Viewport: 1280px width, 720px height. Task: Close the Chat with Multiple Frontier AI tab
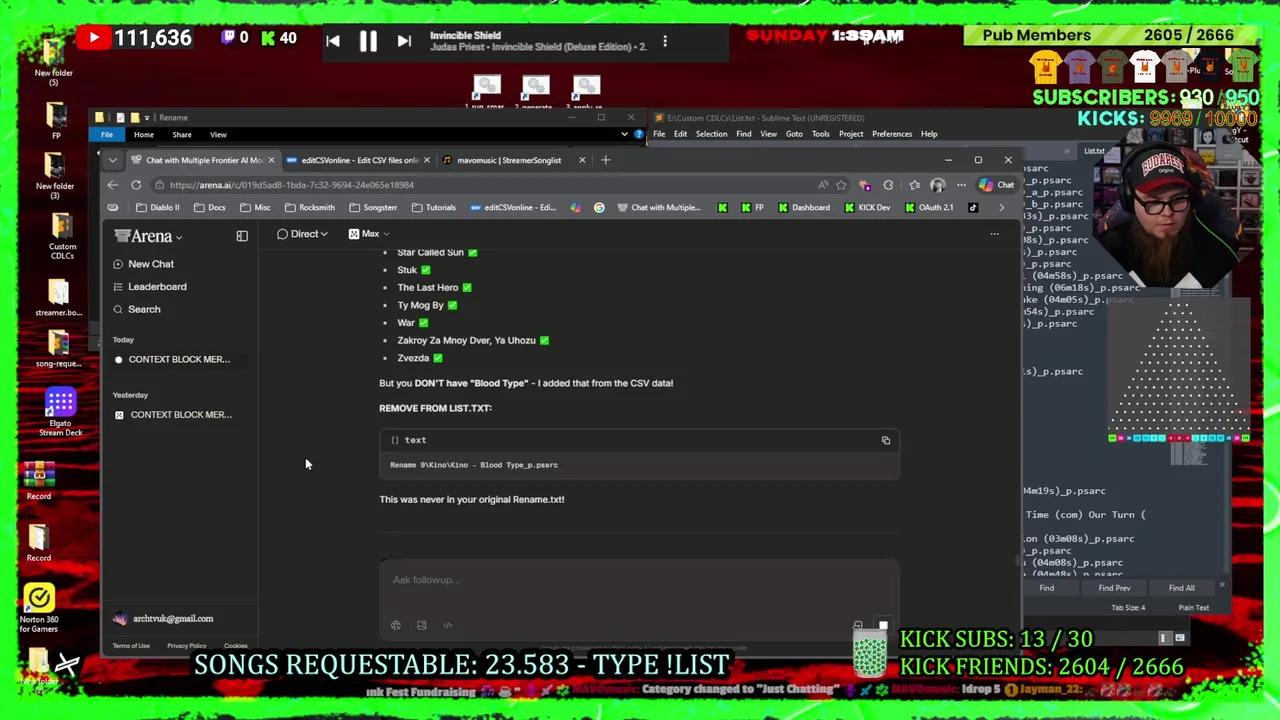(272, 160)
